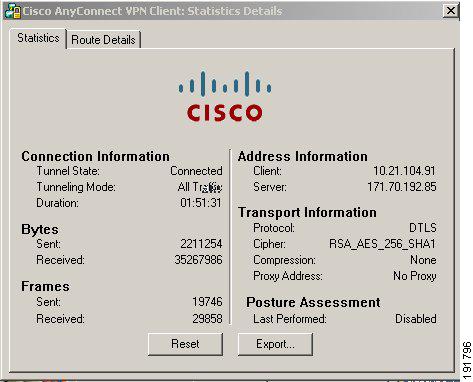Click the AnyConnect padlock title bar icon
The image size is (473, 382).
[13, 11]
